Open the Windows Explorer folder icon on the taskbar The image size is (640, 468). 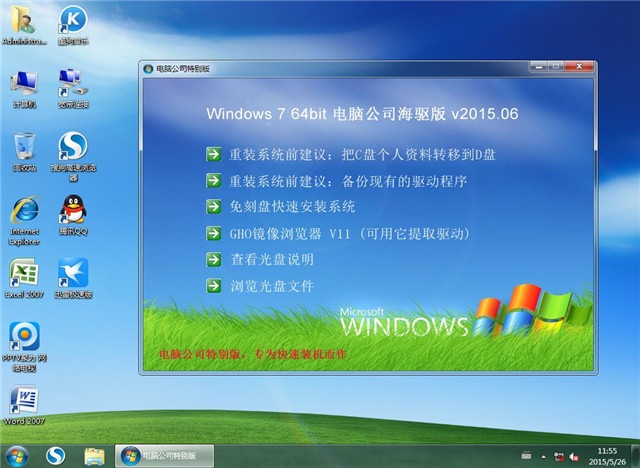click(94, 456)
